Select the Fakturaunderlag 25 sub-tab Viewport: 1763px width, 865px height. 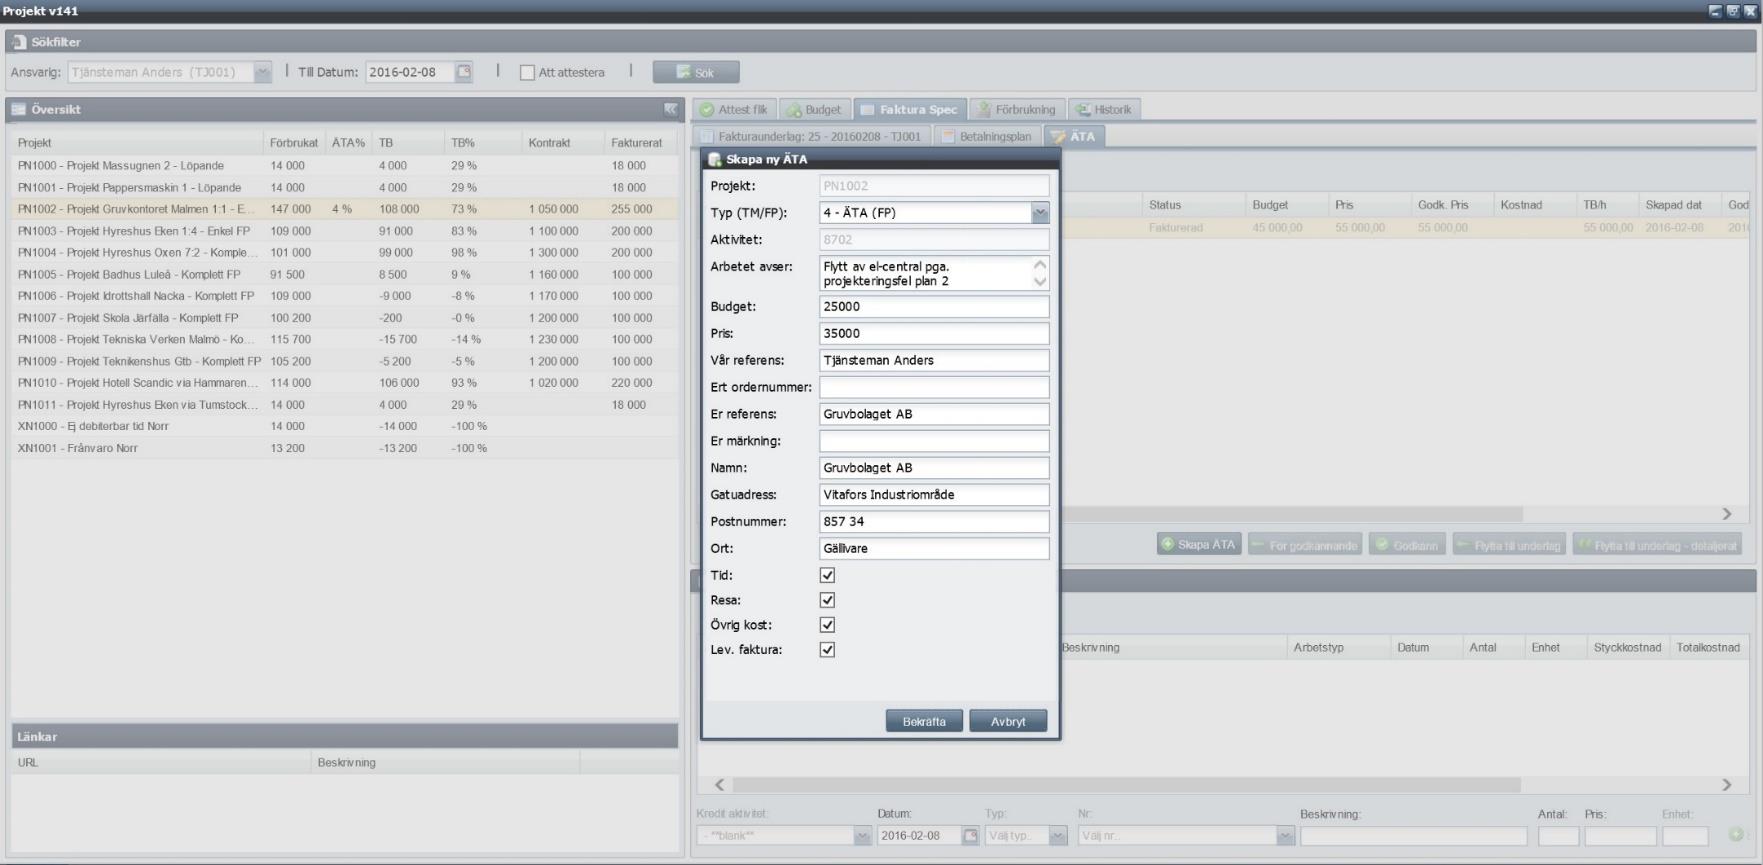811,137
